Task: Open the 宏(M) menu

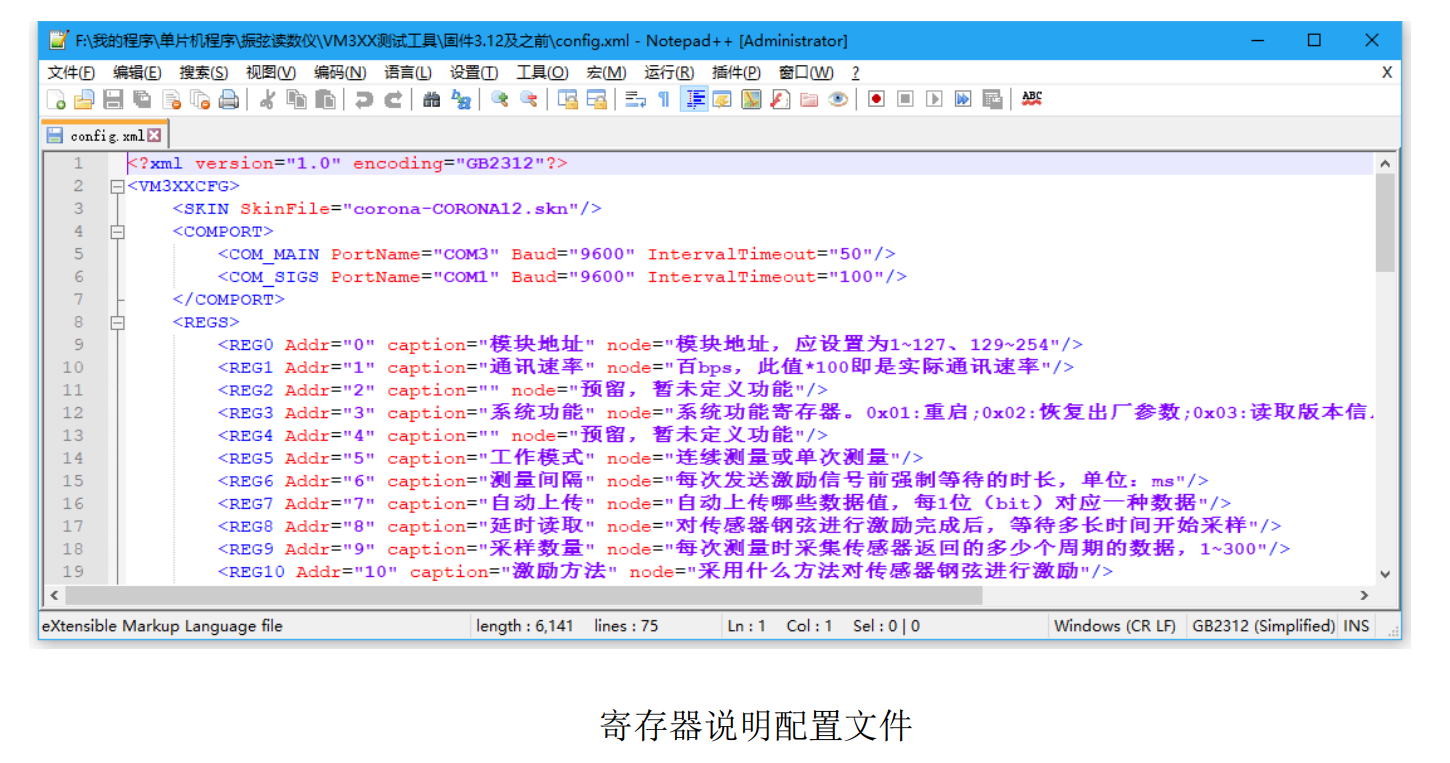Action: point(606,72)
